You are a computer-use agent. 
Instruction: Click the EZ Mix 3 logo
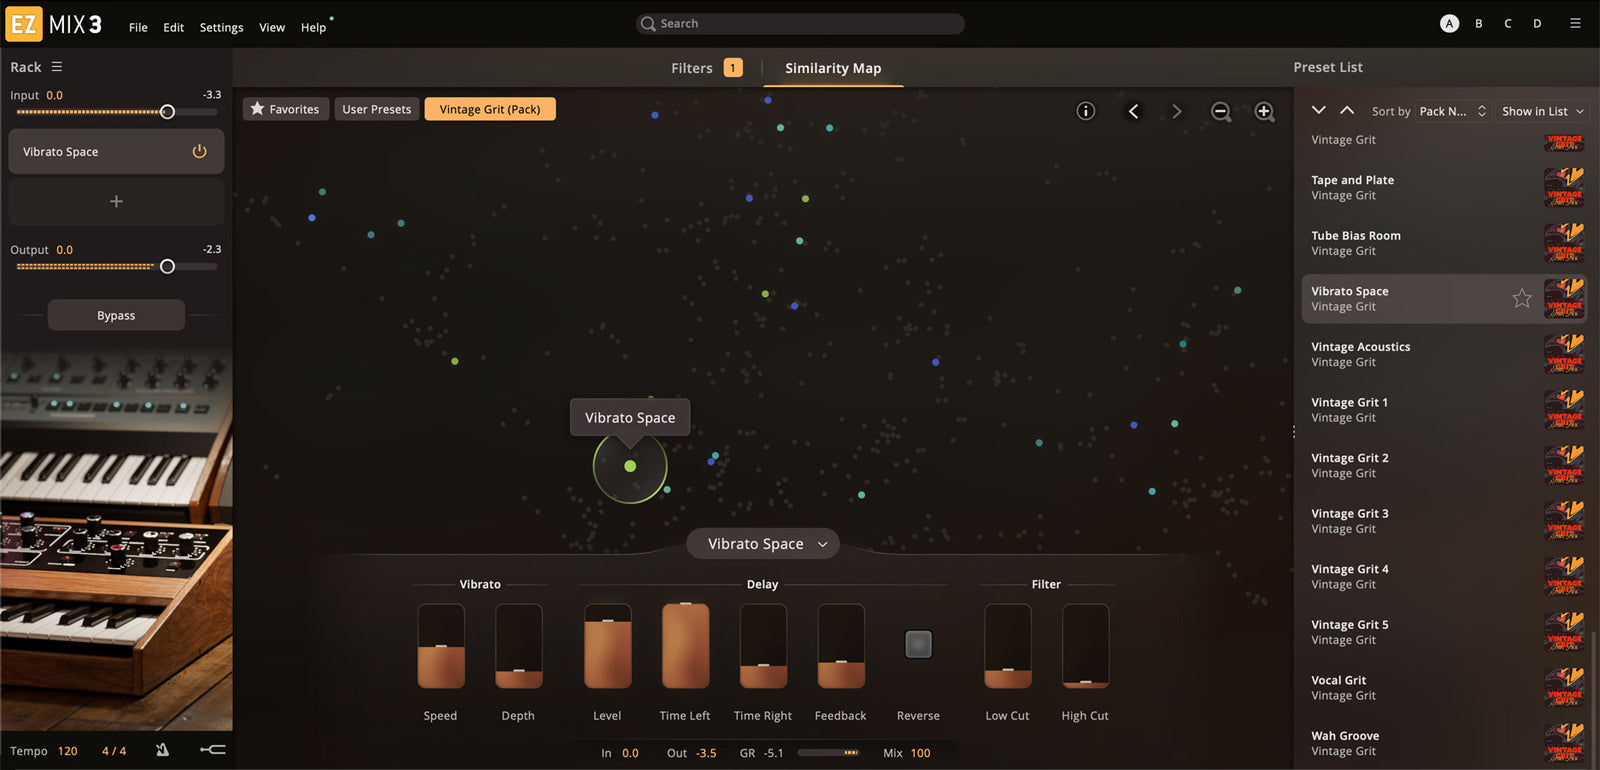[x=54, y=24]
